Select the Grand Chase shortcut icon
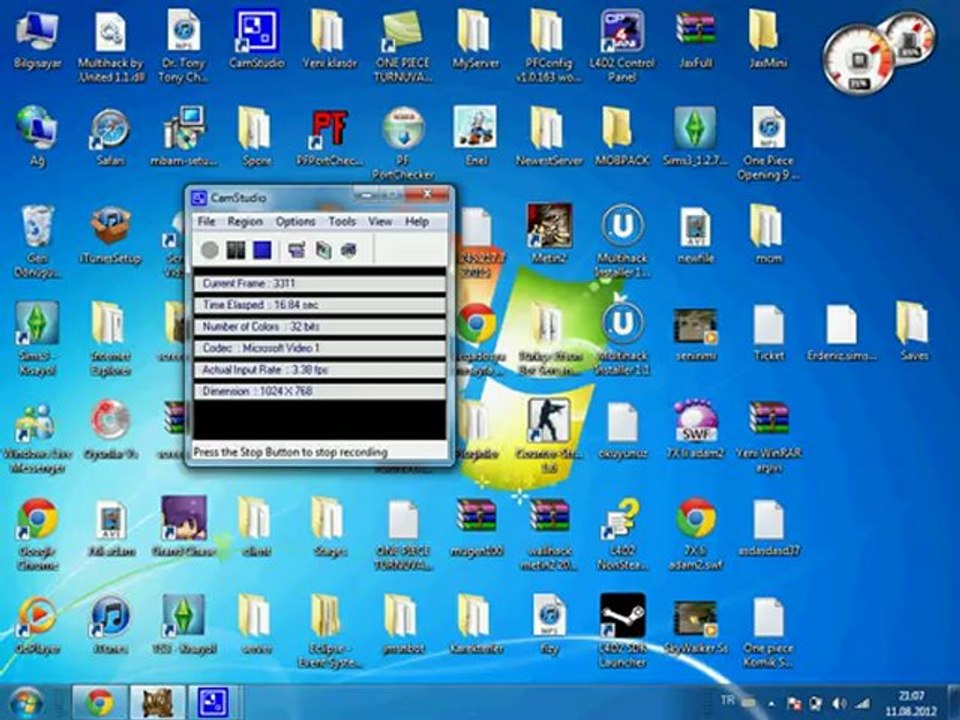The width and height of the screenshot is (960, 720). point(184,527)
